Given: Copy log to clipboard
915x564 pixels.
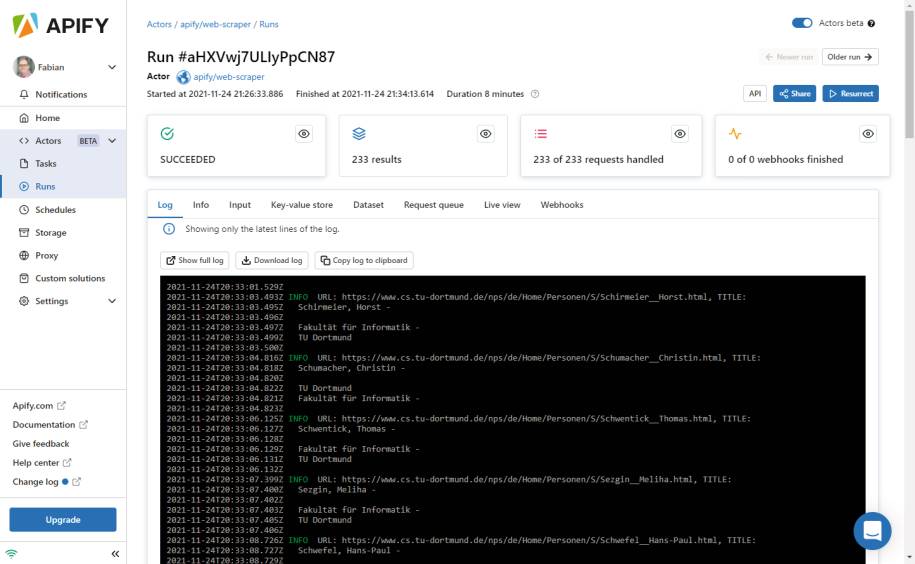Looking at the screenshot, I should [x=364, y=260].
